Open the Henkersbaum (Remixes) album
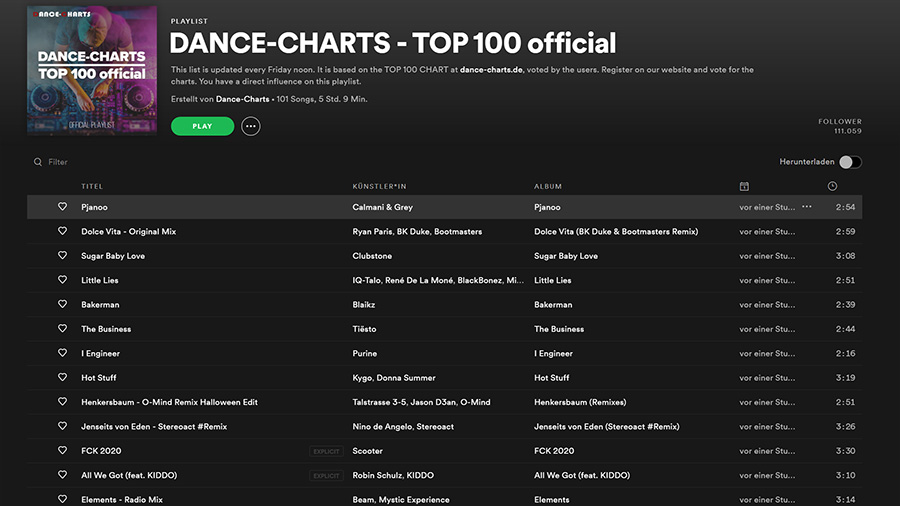 [580, 402]
